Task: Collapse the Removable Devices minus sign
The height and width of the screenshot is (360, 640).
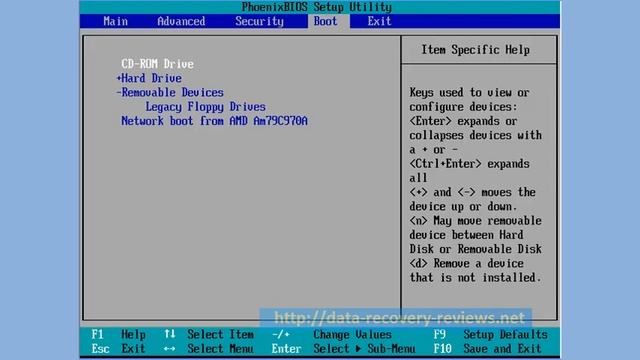Action: pyautogui.click(x=119, y=93)
